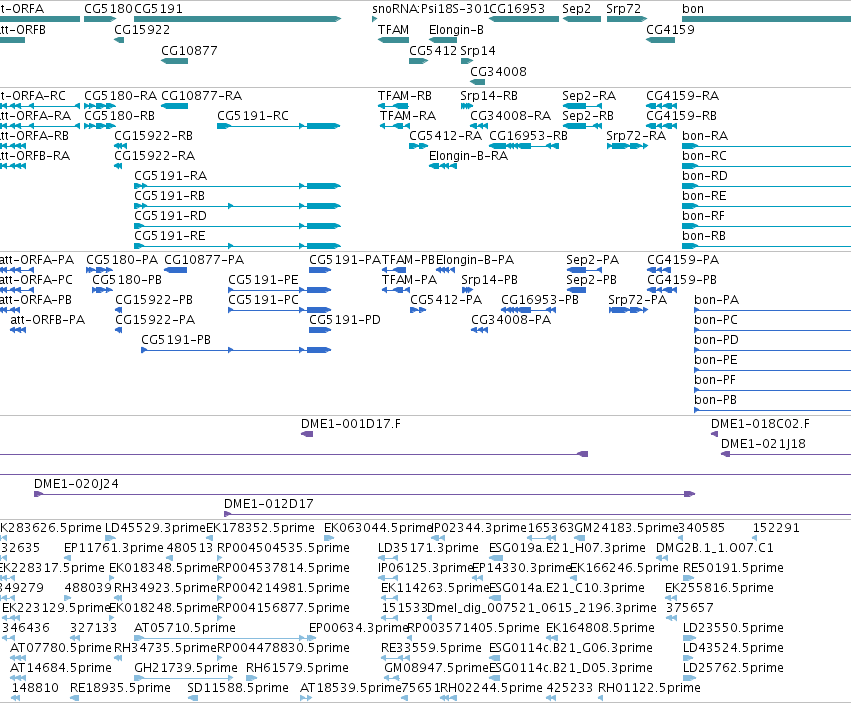Image resolution: width=851 pixels, height=703 pixels.
Task: Open the Srp72-PA protein label
Action: (637, 300)
